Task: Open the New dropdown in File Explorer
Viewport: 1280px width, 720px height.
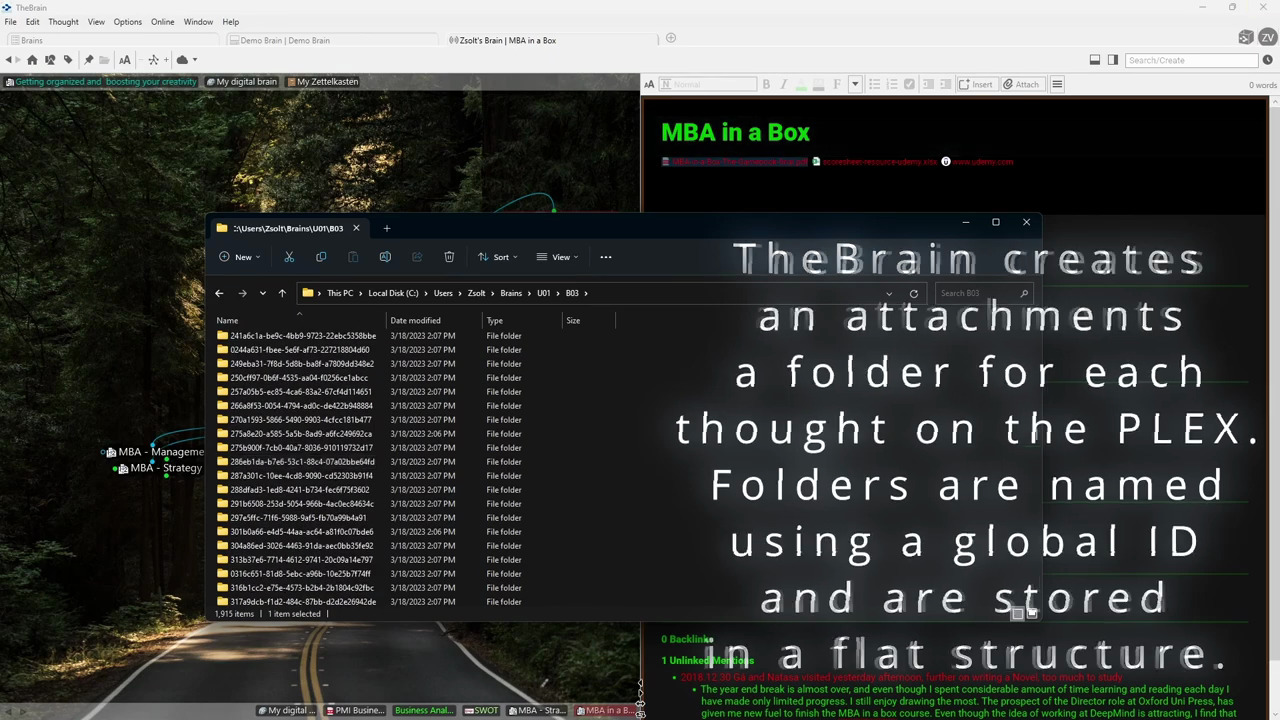Action: click(x=240, y=257)
